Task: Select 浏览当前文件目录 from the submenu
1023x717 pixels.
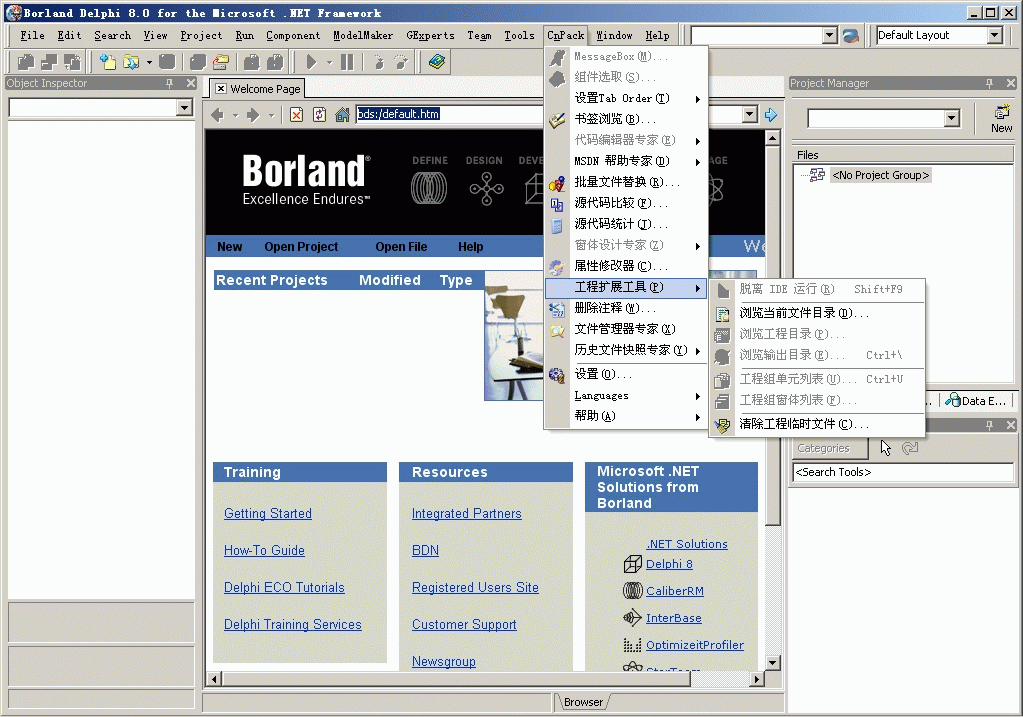Action: click(x=803, y=313)
